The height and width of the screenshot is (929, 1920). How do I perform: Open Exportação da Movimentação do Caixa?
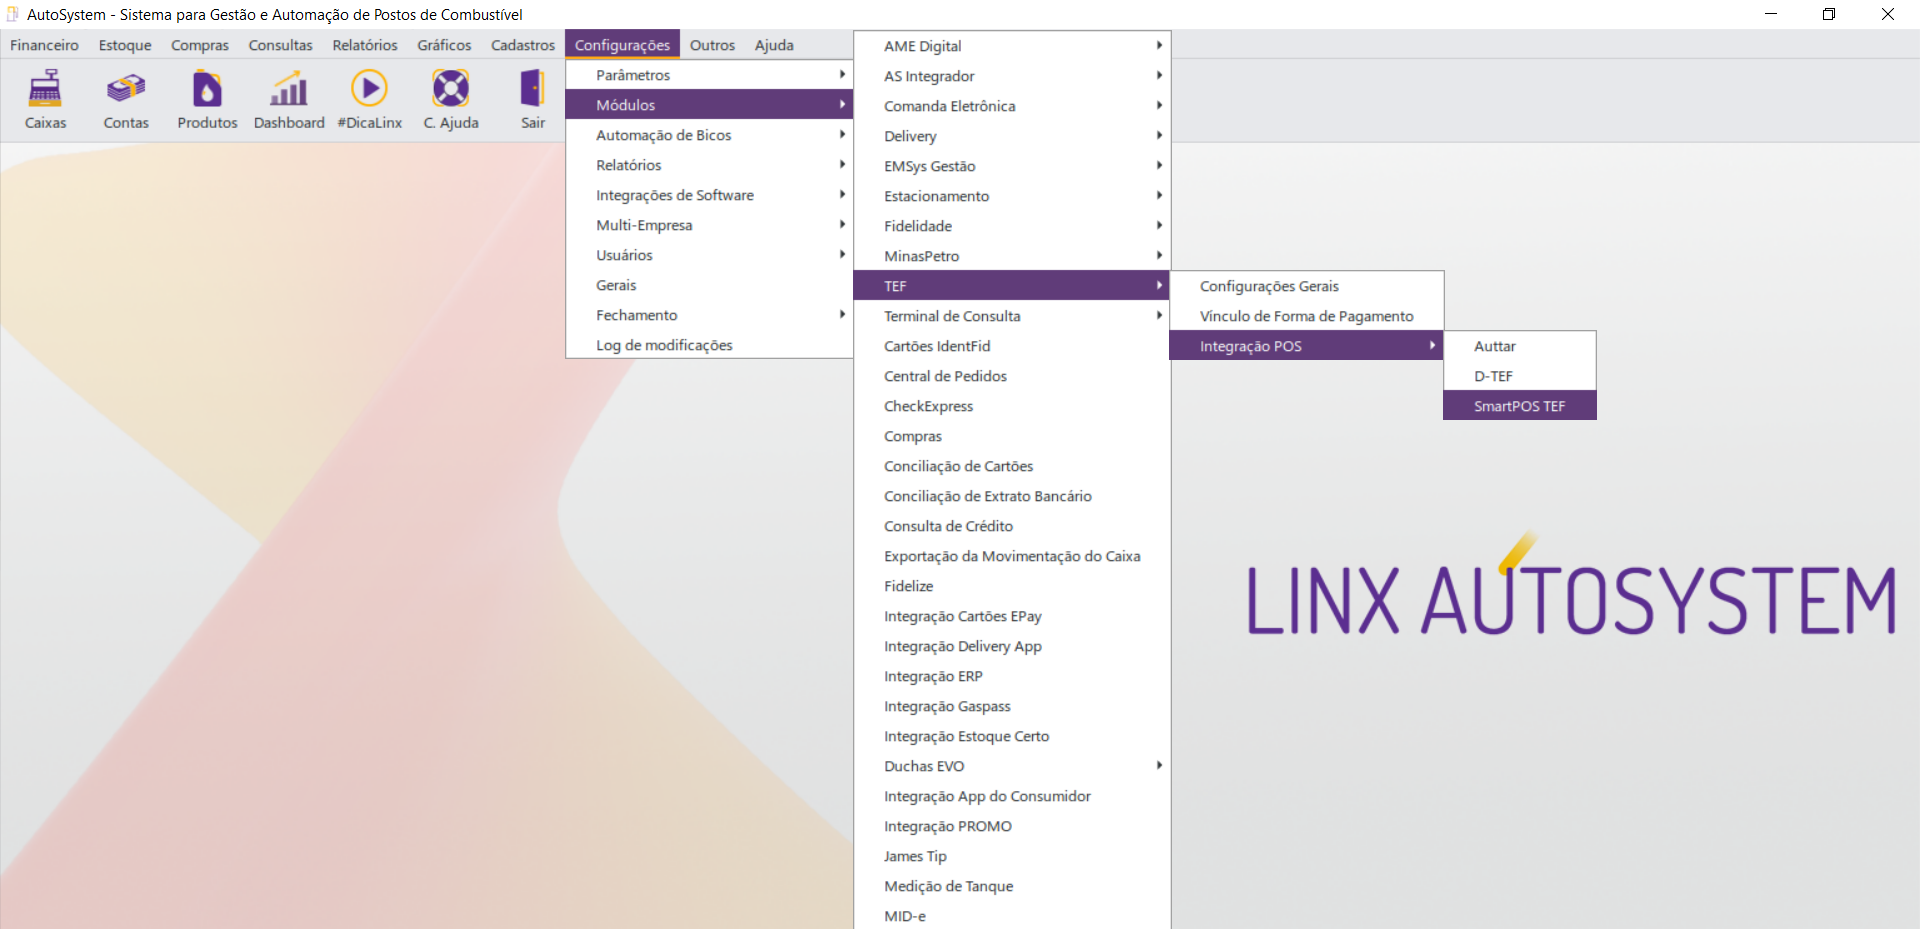point(1012,556)
